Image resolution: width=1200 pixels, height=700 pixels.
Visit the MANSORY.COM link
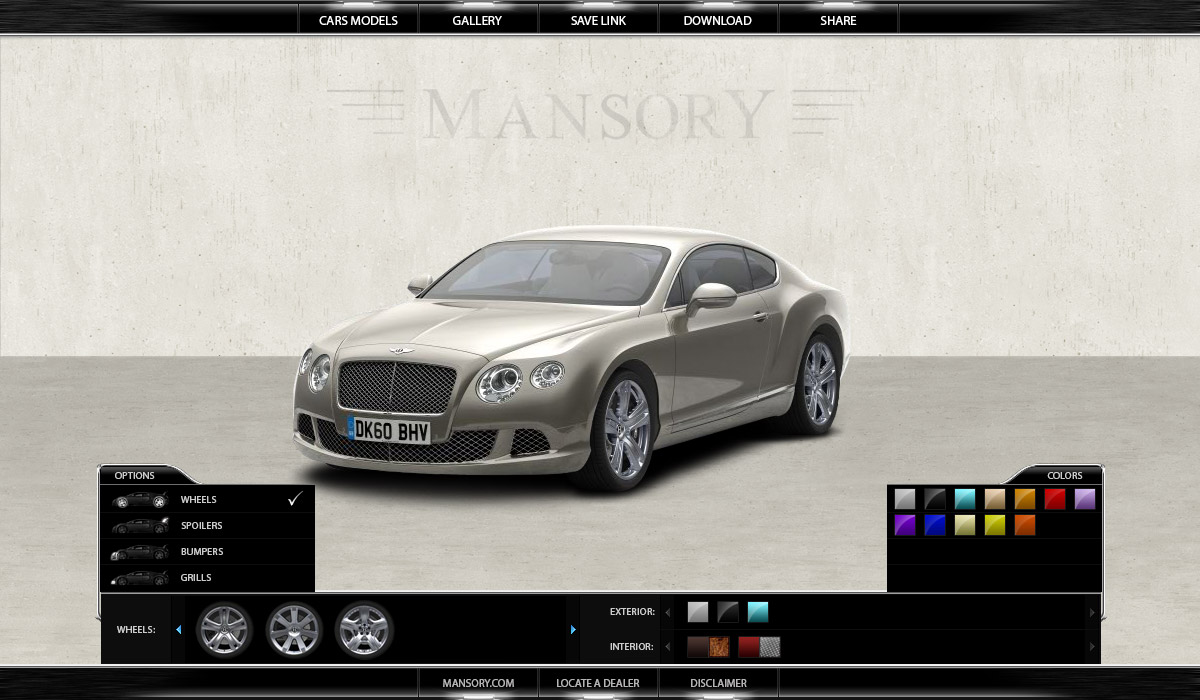[x=478, y=684]
